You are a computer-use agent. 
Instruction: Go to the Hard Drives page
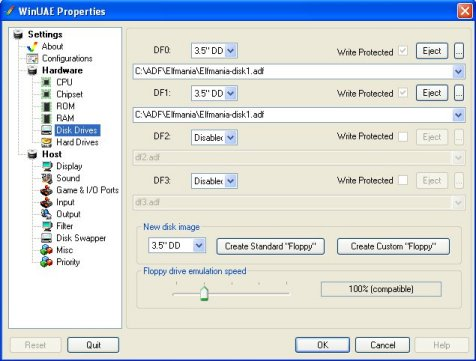coord(77,142)
